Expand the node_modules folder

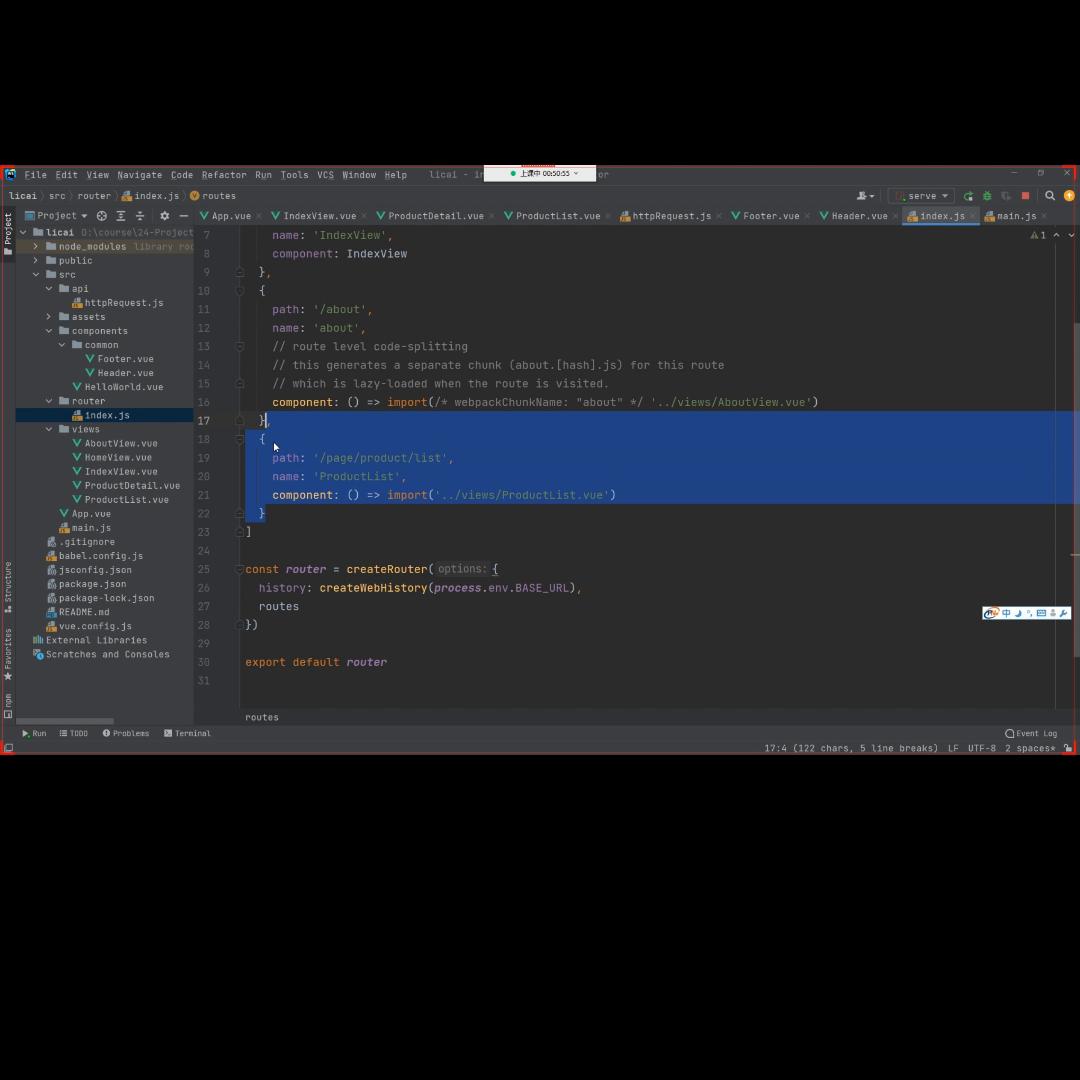[x=36, y=246]
